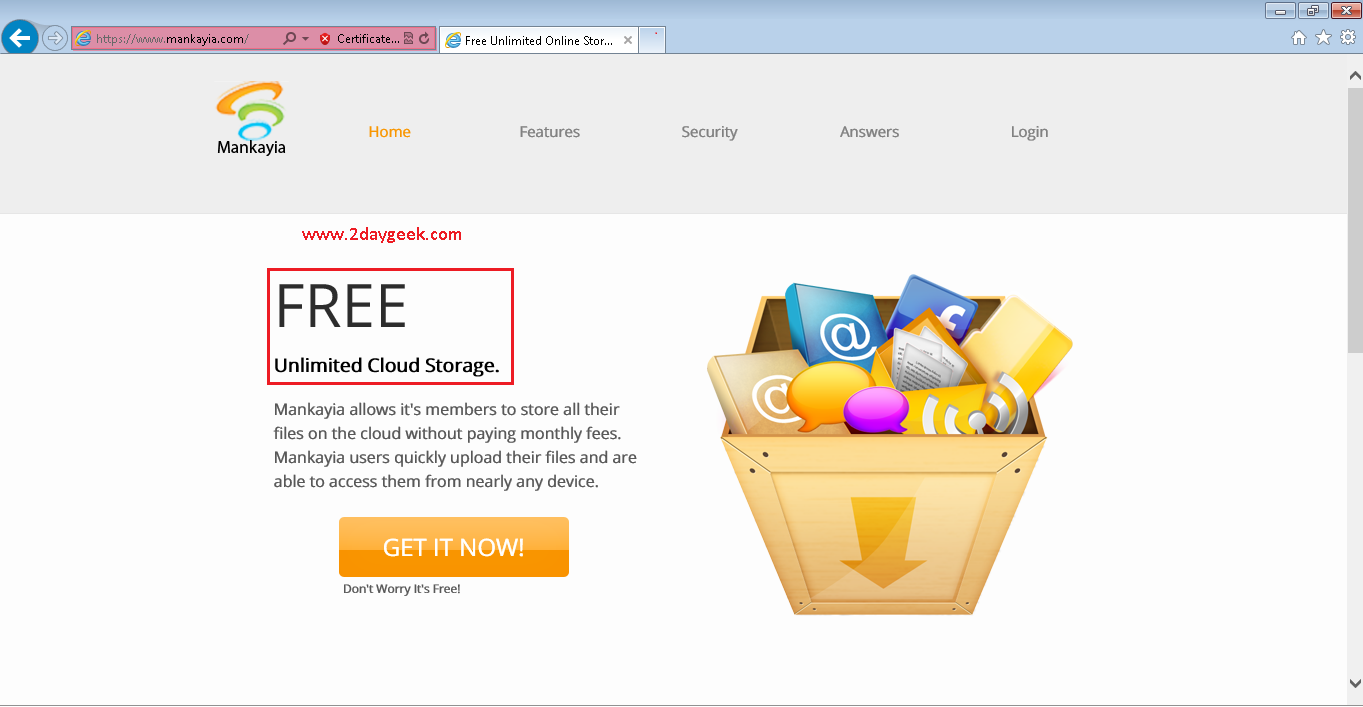Open the Tools gear menu
Viewport: 1363px width, 707px height.
point(1348,38)
